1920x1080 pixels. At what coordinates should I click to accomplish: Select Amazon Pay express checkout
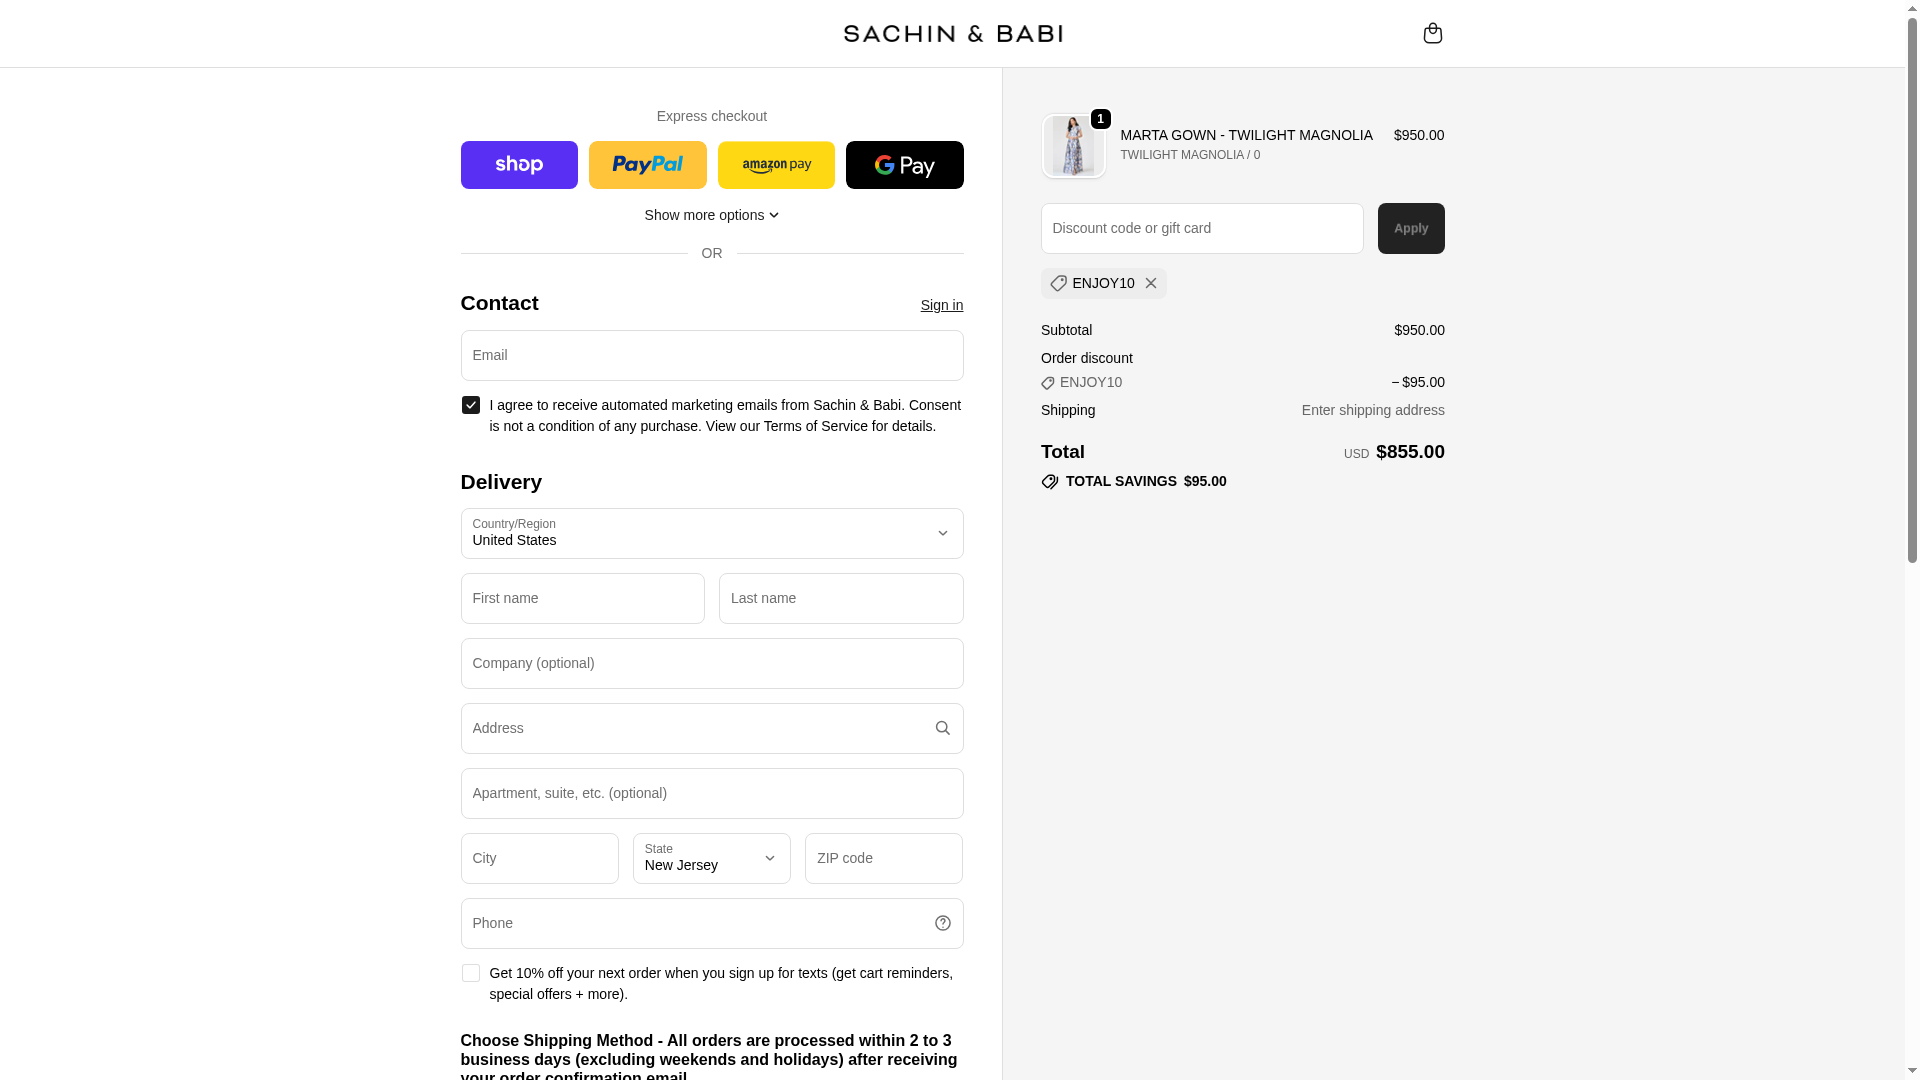click(776, 165)
